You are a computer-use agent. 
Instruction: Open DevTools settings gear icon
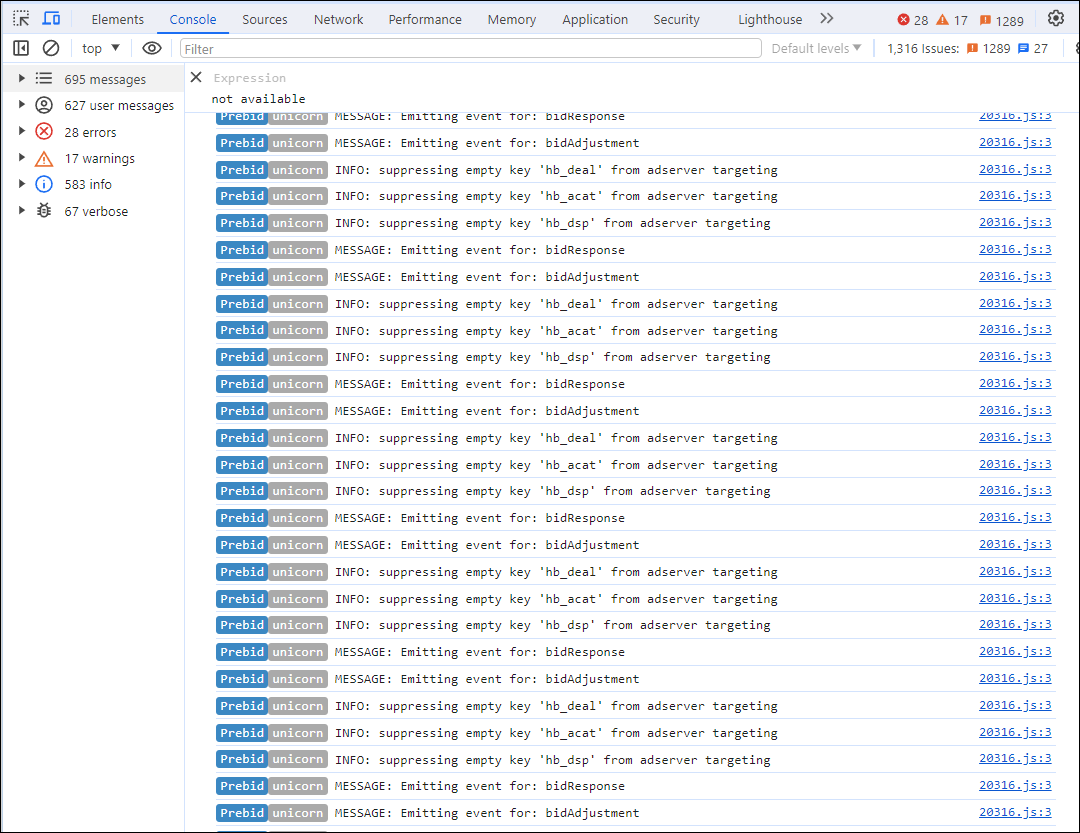point(1056,18)
